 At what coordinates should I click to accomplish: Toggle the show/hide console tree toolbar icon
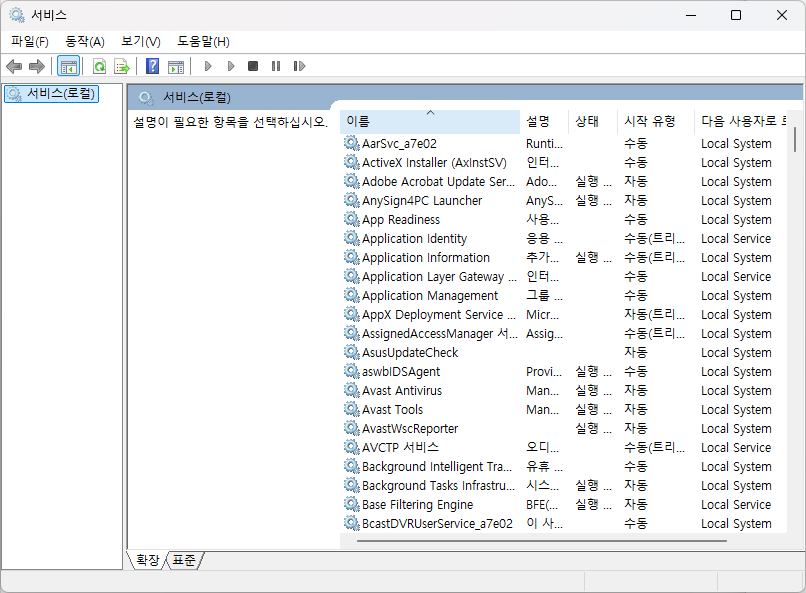68,66
